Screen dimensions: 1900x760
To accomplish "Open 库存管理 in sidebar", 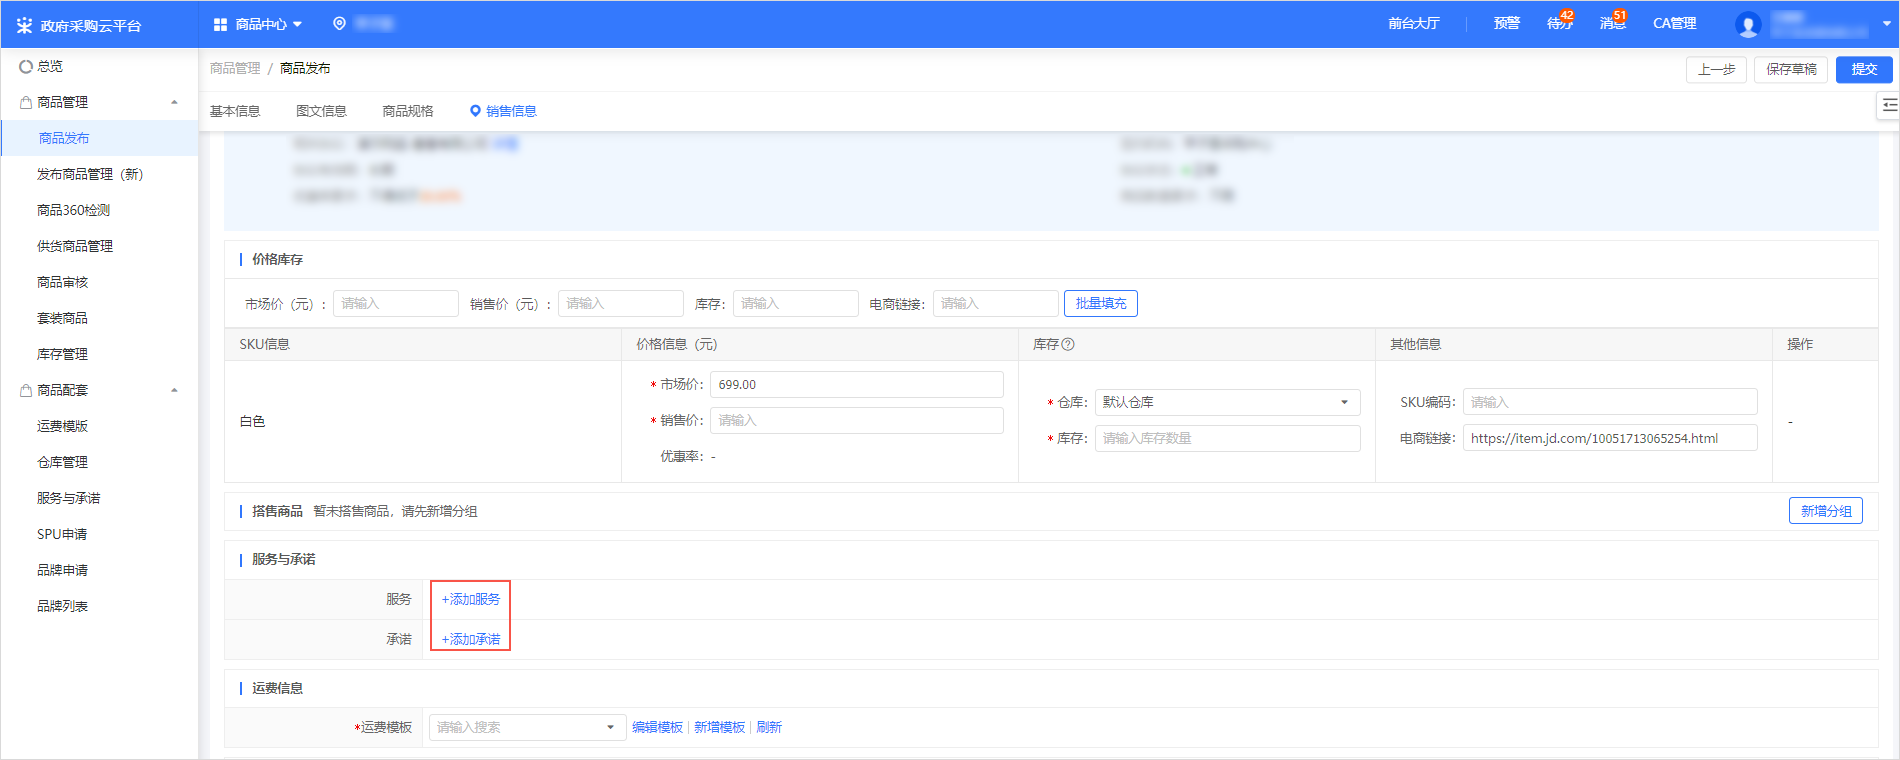I will click(x=62, y=354).
